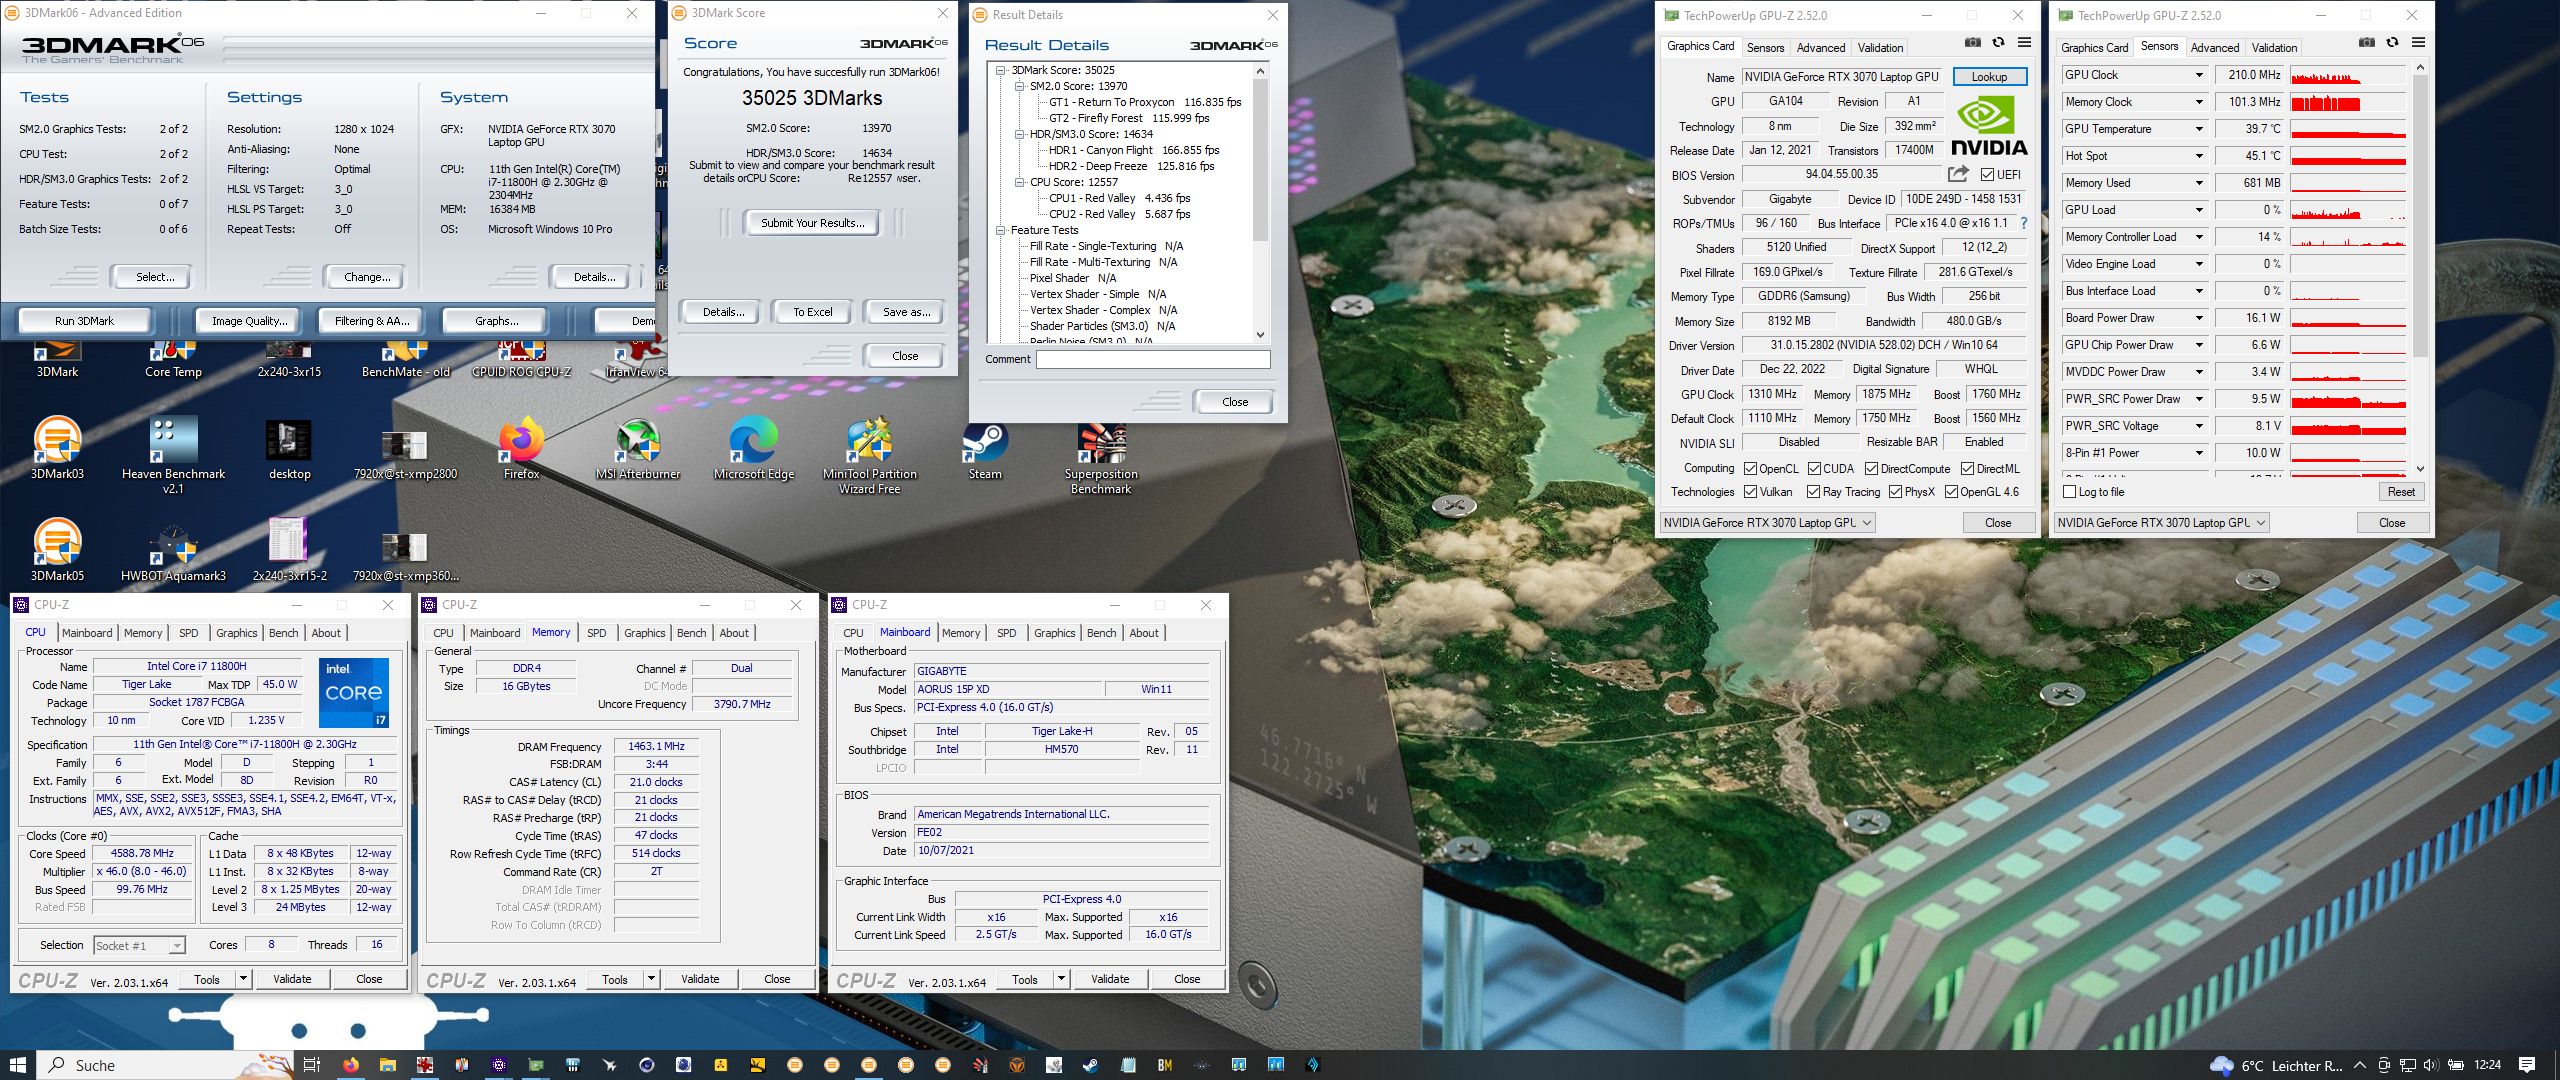Viewport: 2560px width, 1080px height.
Task: Toggle Ray Tracing checkbox in GPU-Z
Action: pos(1814,491)
